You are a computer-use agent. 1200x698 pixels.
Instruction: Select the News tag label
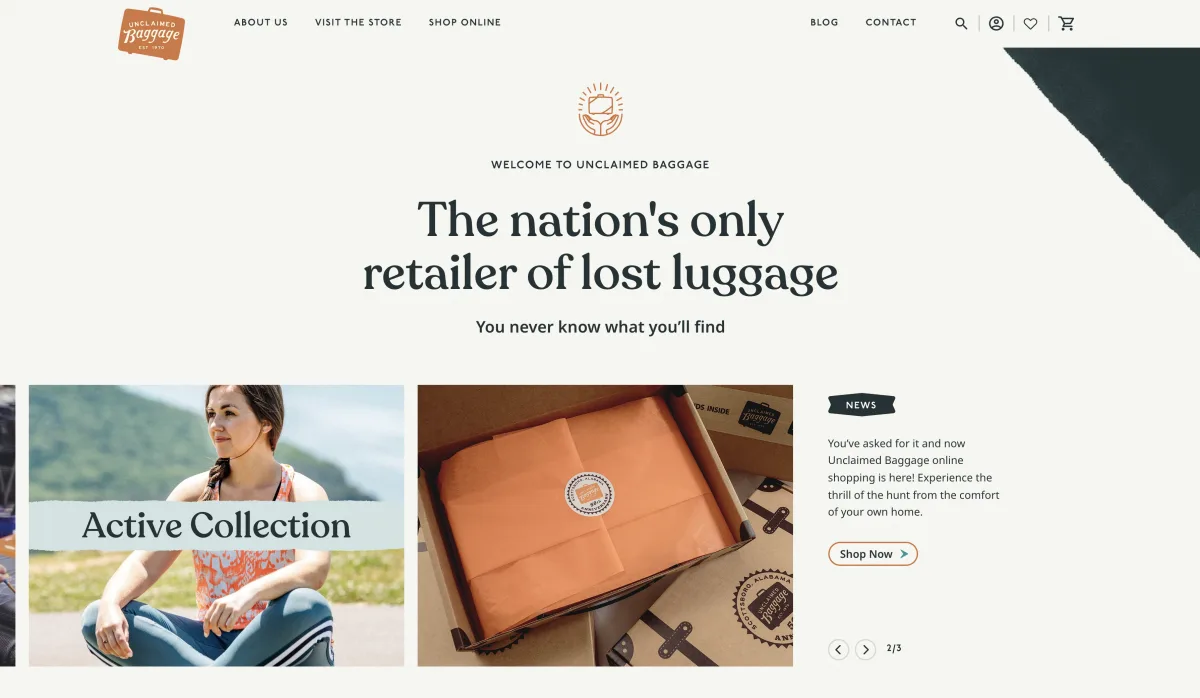coord(861,405)
